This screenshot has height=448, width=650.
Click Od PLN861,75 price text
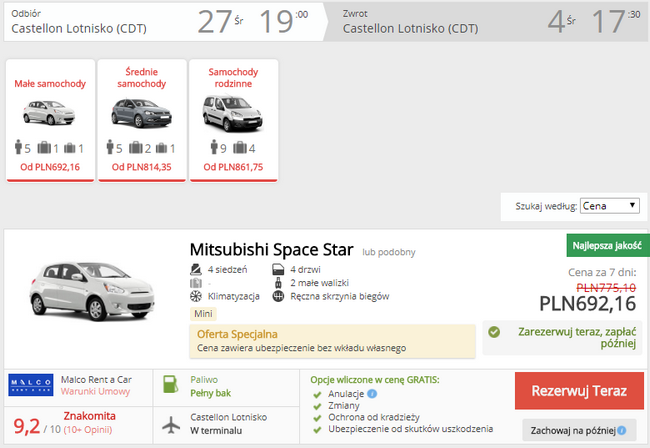[233, 167]
